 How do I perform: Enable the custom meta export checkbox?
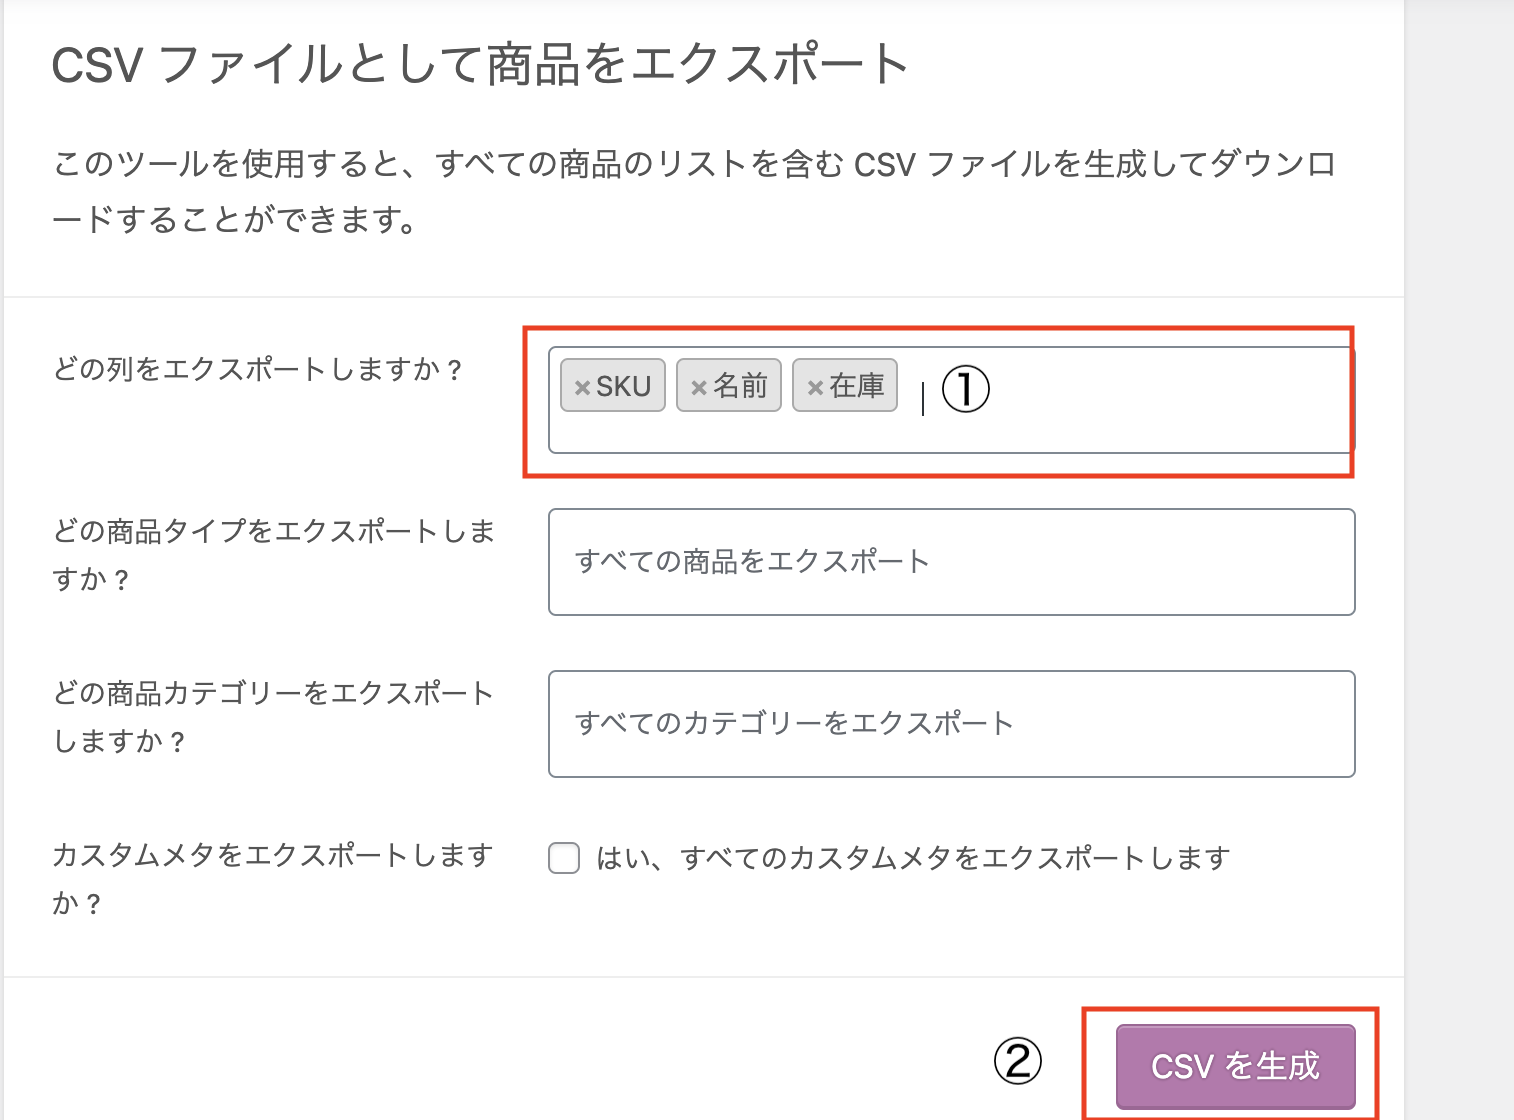pyautogui.click(x=564, y=858)
